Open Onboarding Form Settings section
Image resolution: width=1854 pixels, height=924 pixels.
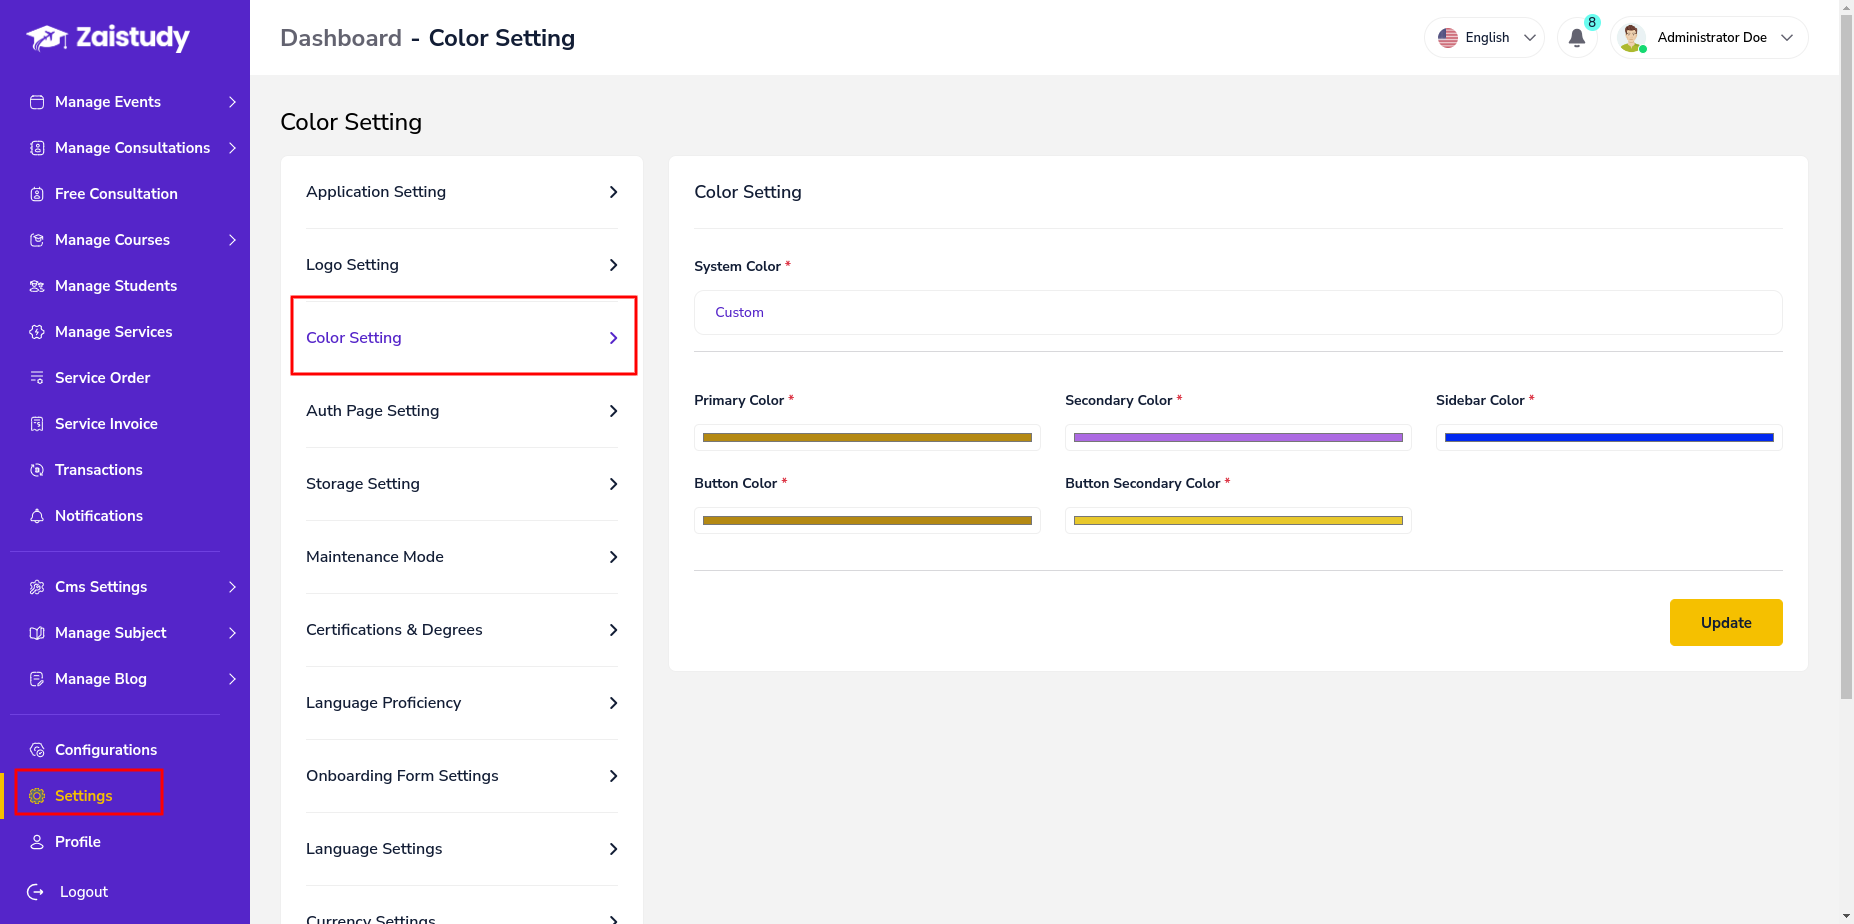[462, 776]
